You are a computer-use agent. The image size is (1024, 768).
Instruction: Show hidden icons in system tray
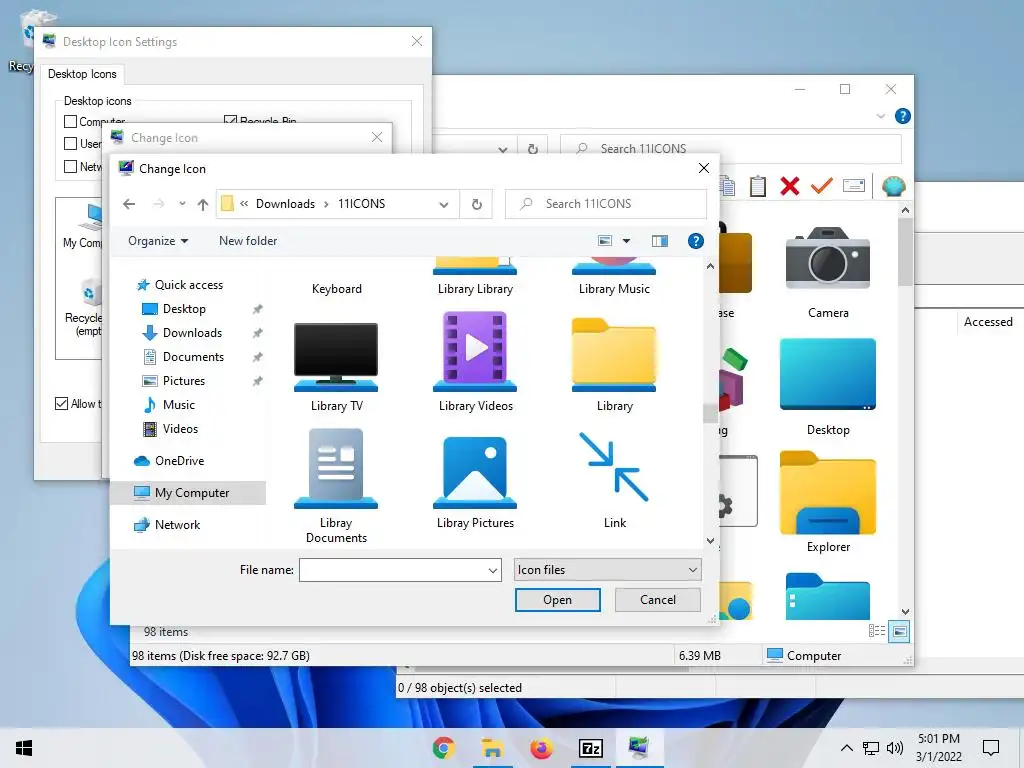[x=846, y=748]
